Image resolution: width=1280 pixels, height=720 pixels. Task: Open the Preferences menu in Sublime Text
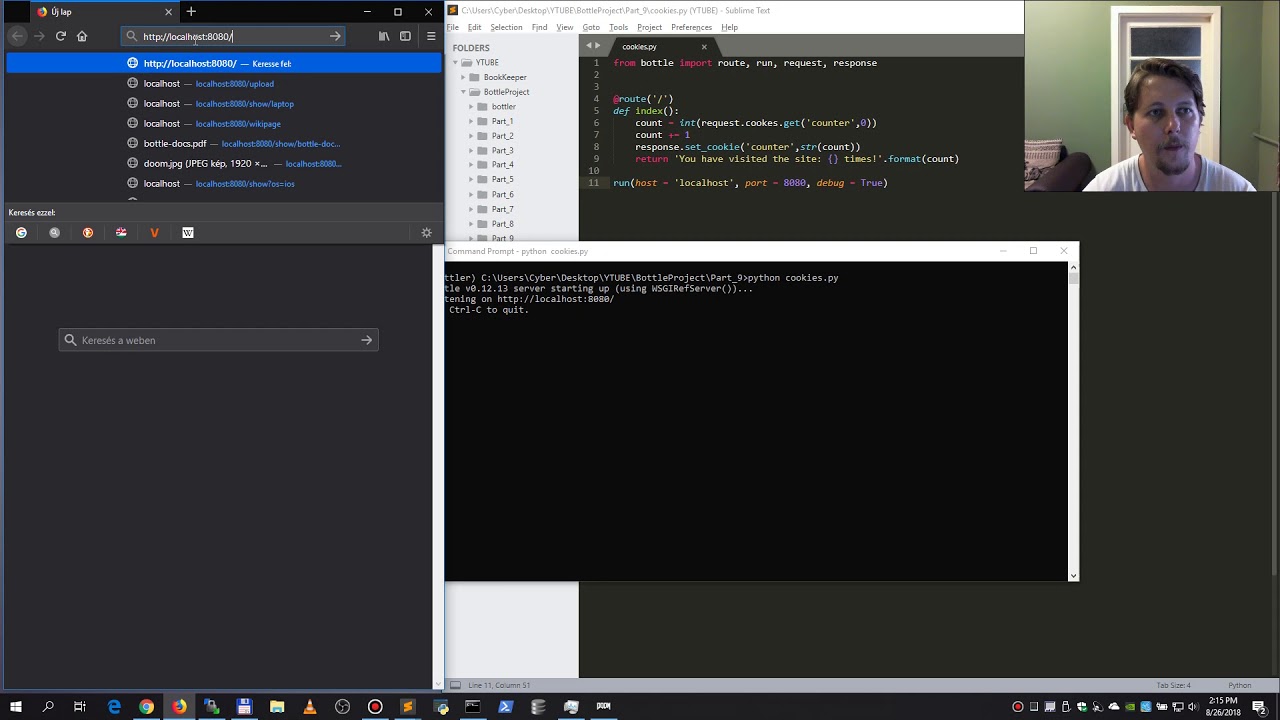(x=691, y=27)
